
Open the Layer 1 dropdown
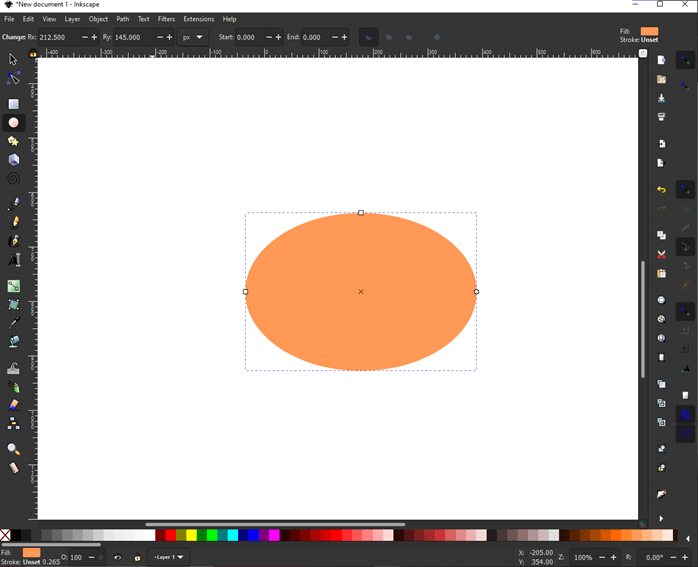click(168, 558)
